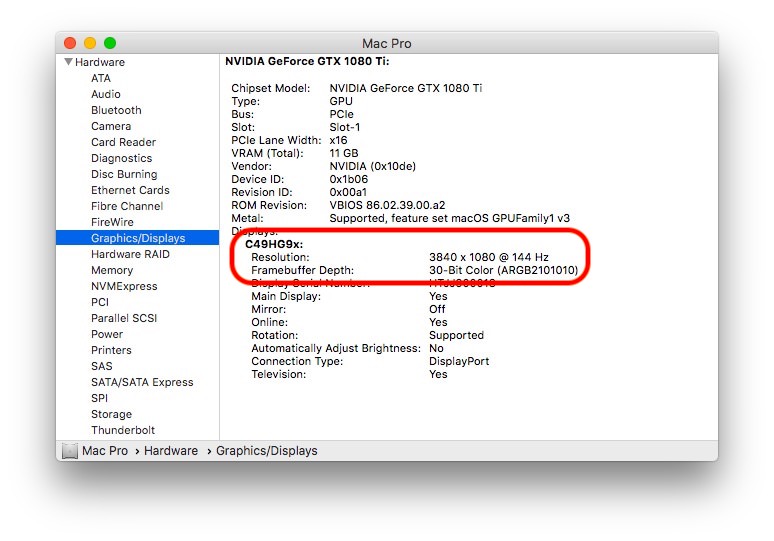Click the PCIe Lane Width value x16
Viewport: 774px width, 541px height.
338,140
